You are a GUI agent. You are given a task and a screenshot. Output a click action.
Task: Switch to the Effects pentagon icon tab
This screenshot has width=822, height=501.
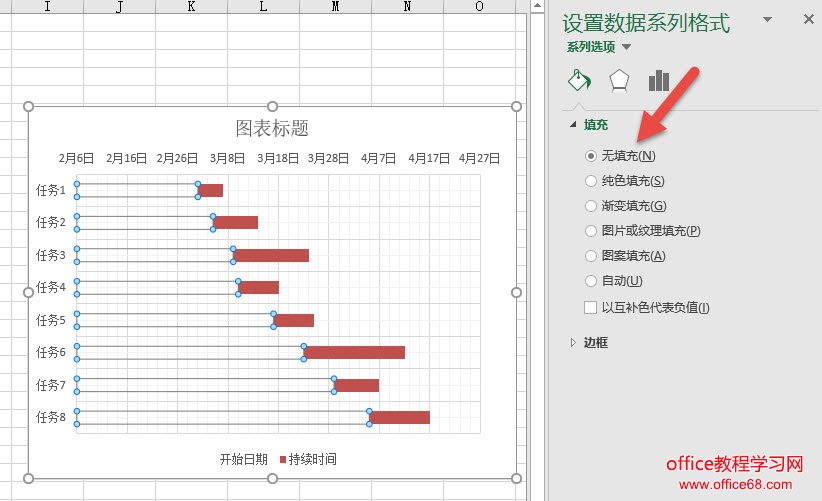pos(619,81)
